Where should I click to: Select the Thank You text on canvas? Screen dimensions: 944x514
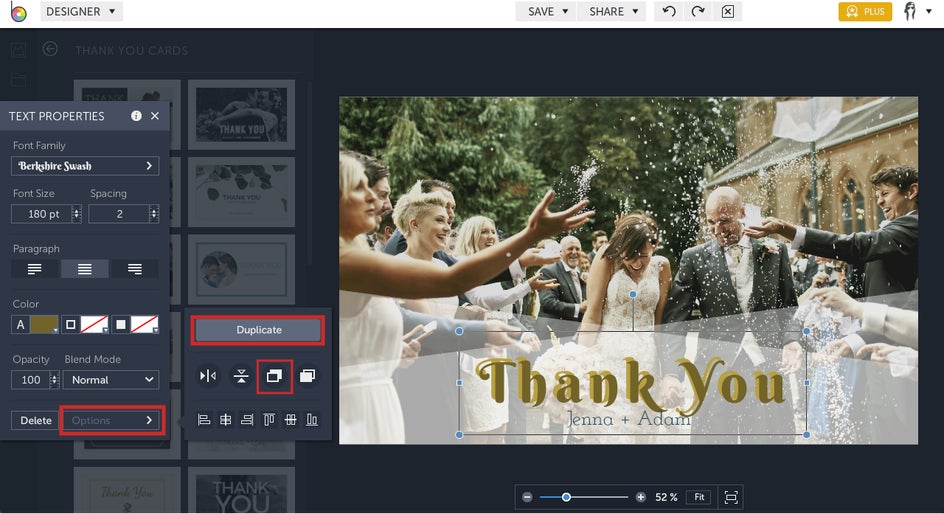632,386
